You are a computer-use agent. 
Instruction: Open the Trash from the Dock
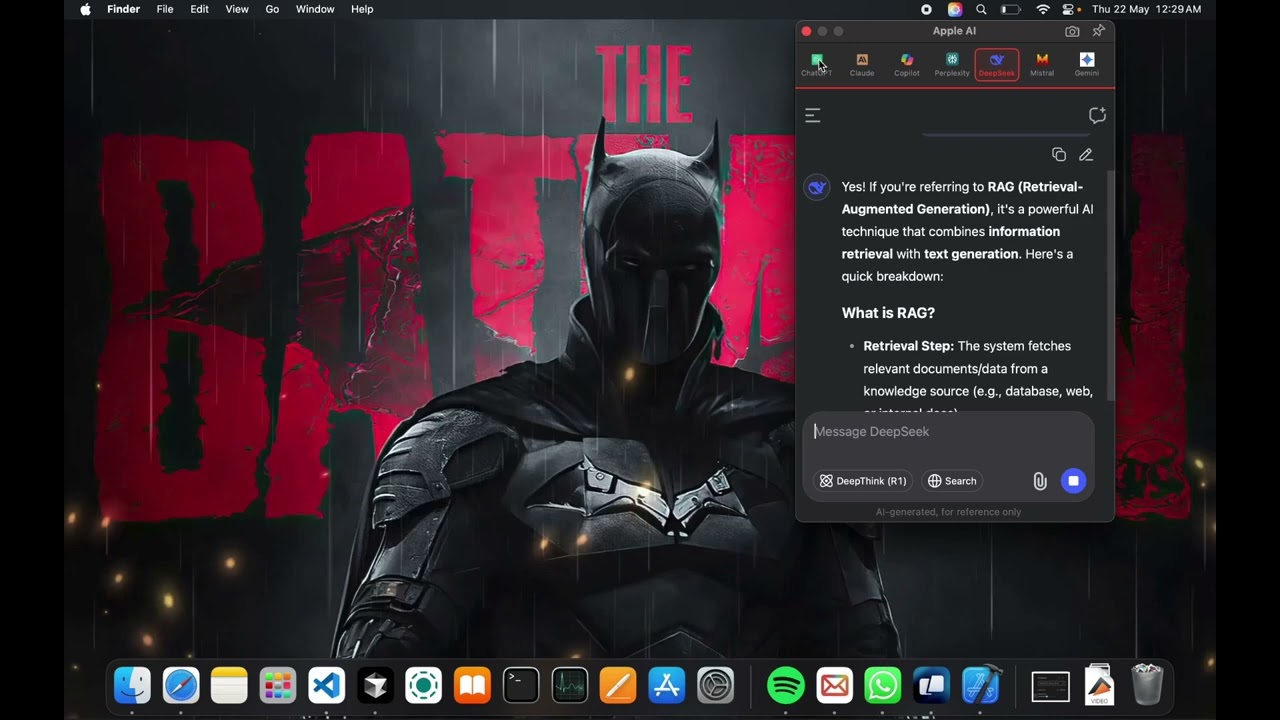(1147, 685)
